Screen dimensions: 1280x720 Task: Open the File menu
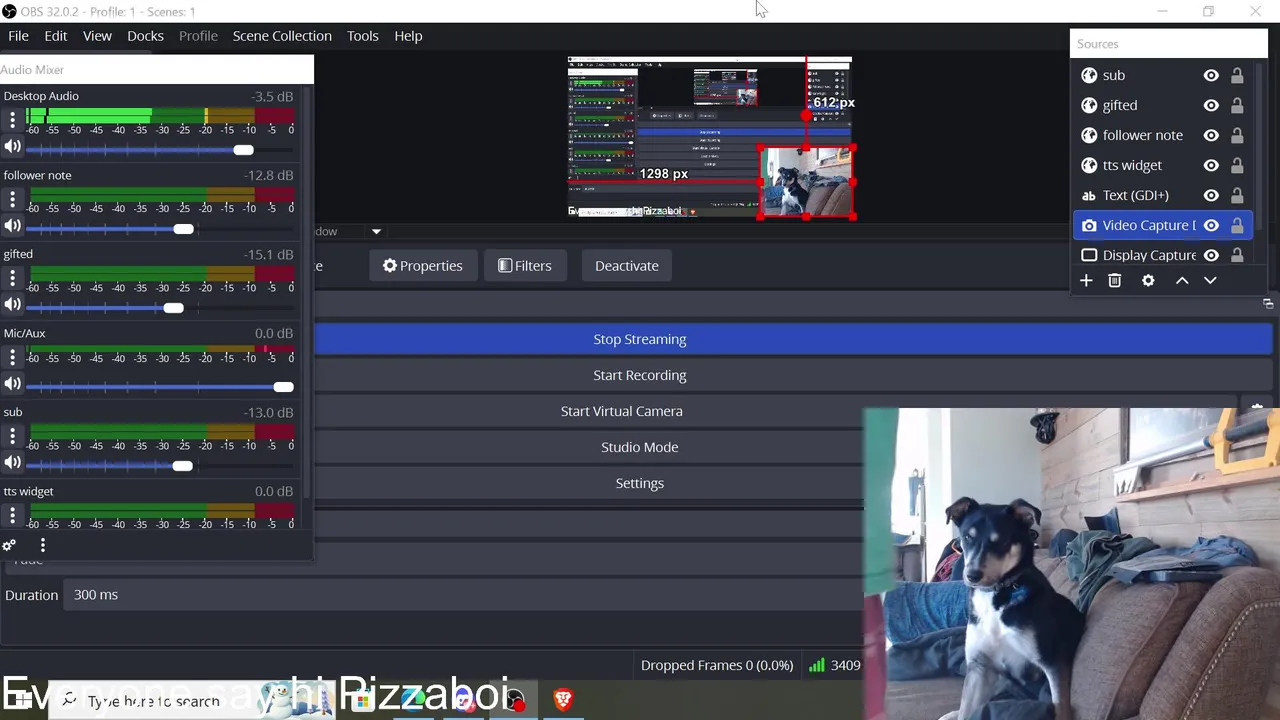tap(18, 36)
